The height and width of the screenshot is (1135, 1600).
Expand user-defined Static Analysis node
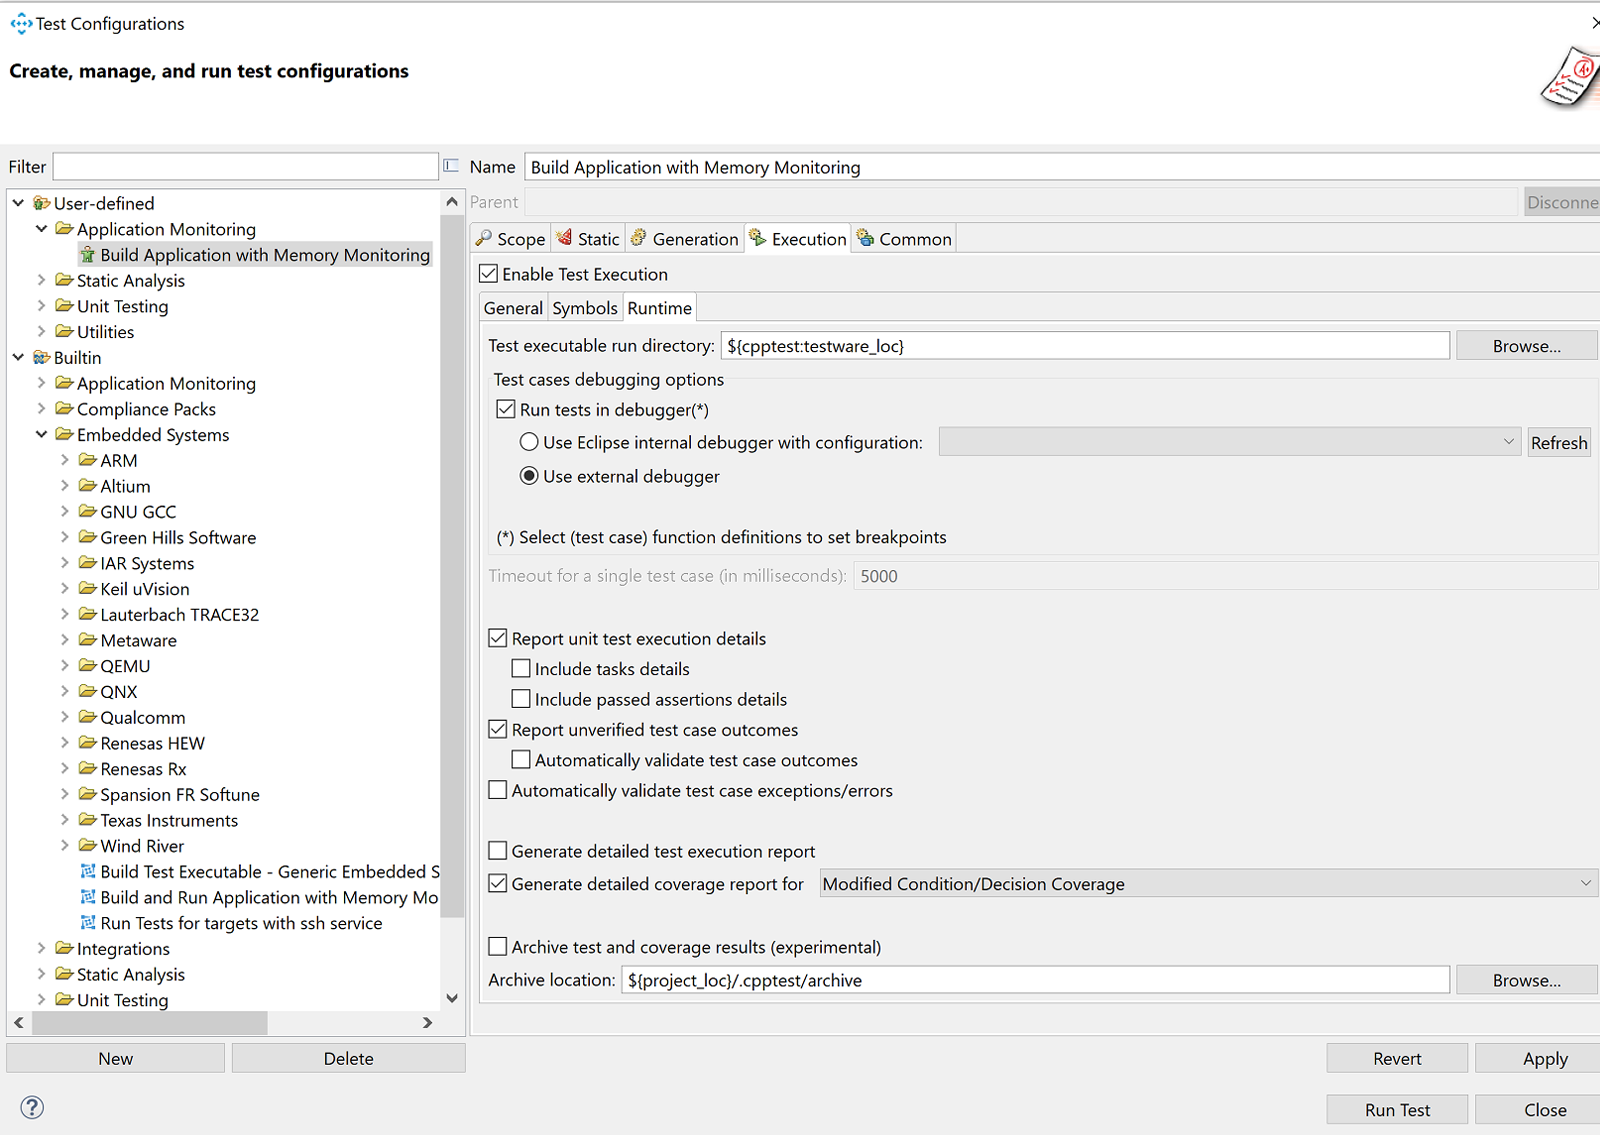tap(41, 280)
